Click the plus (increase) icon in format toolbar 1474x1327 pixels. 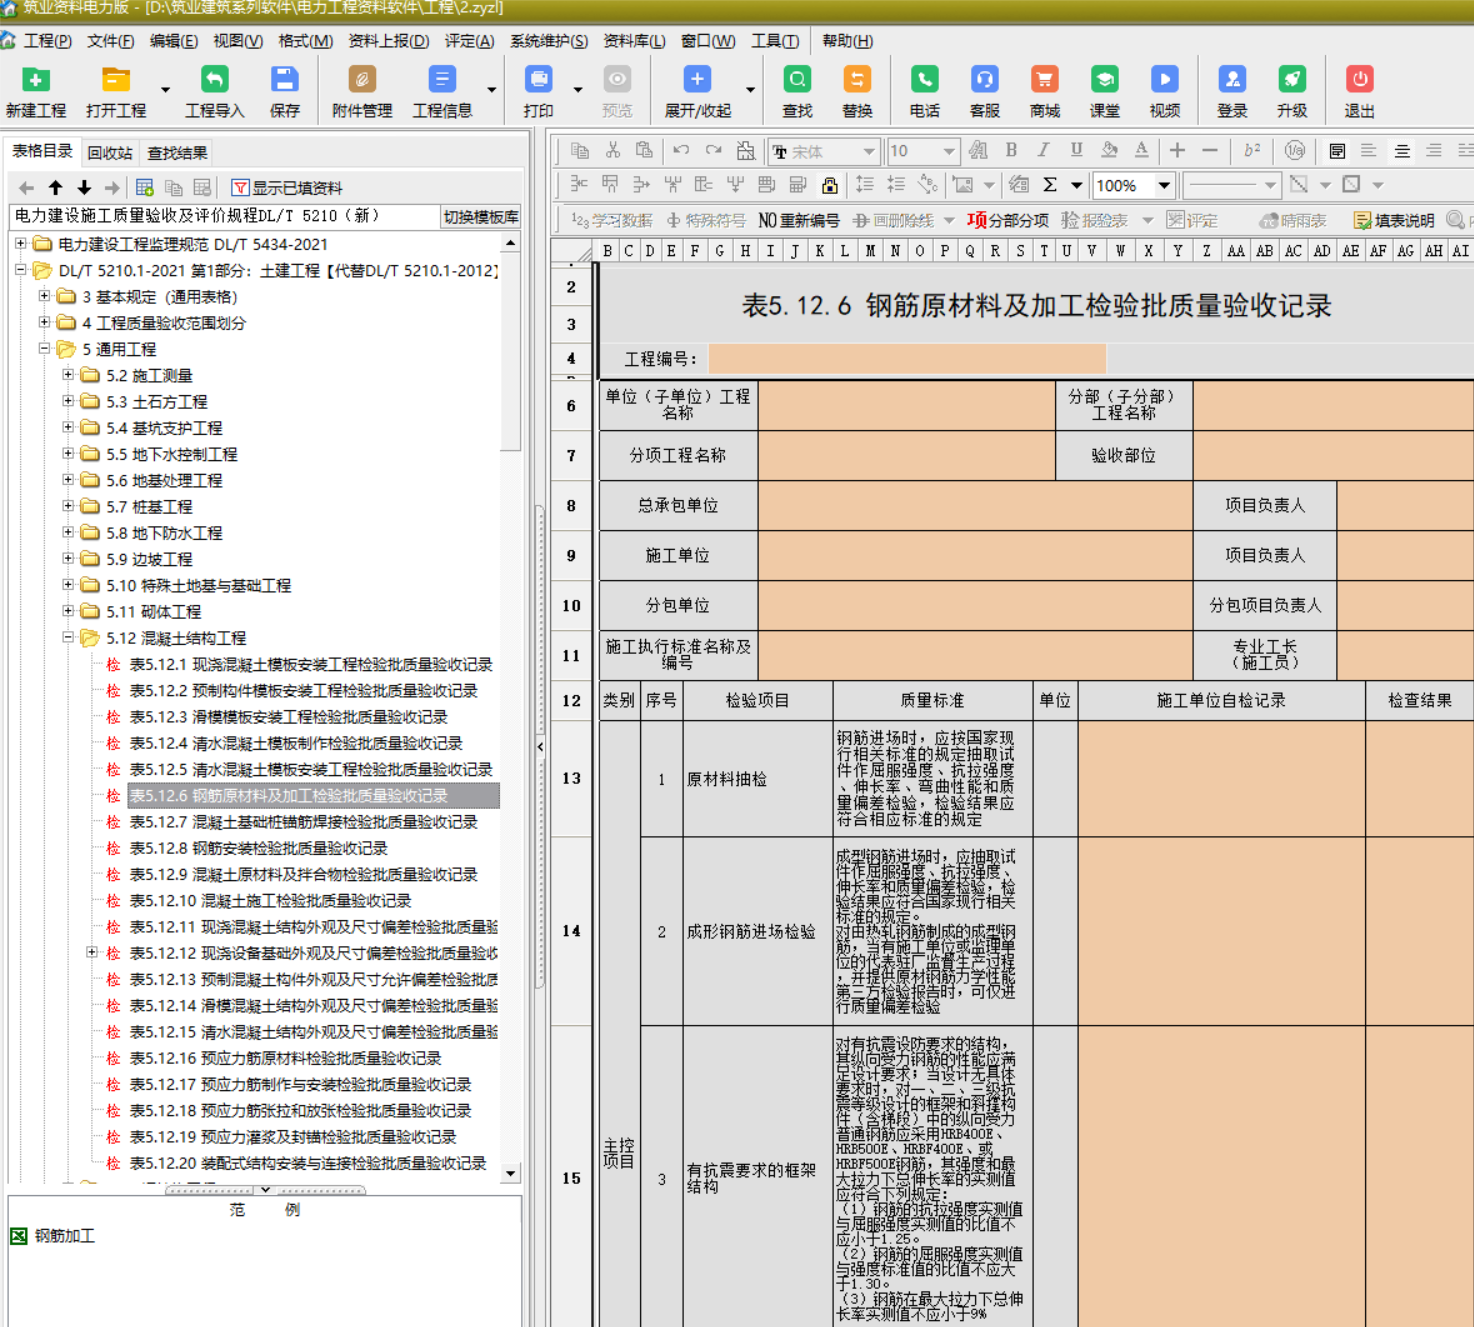[1177, 150]
